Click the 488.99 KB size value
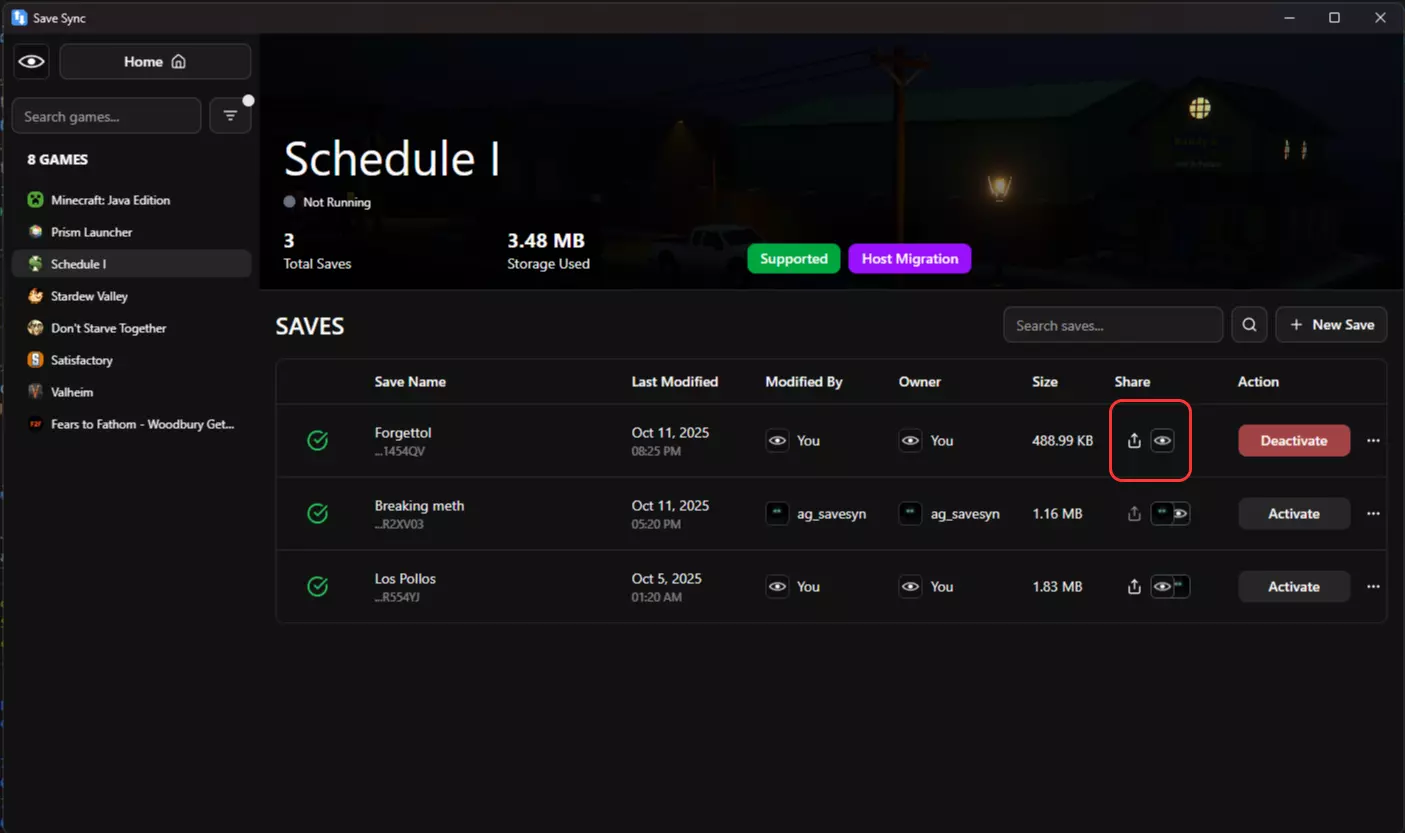The image size is (1405, 833). [x=1063, y=441]
